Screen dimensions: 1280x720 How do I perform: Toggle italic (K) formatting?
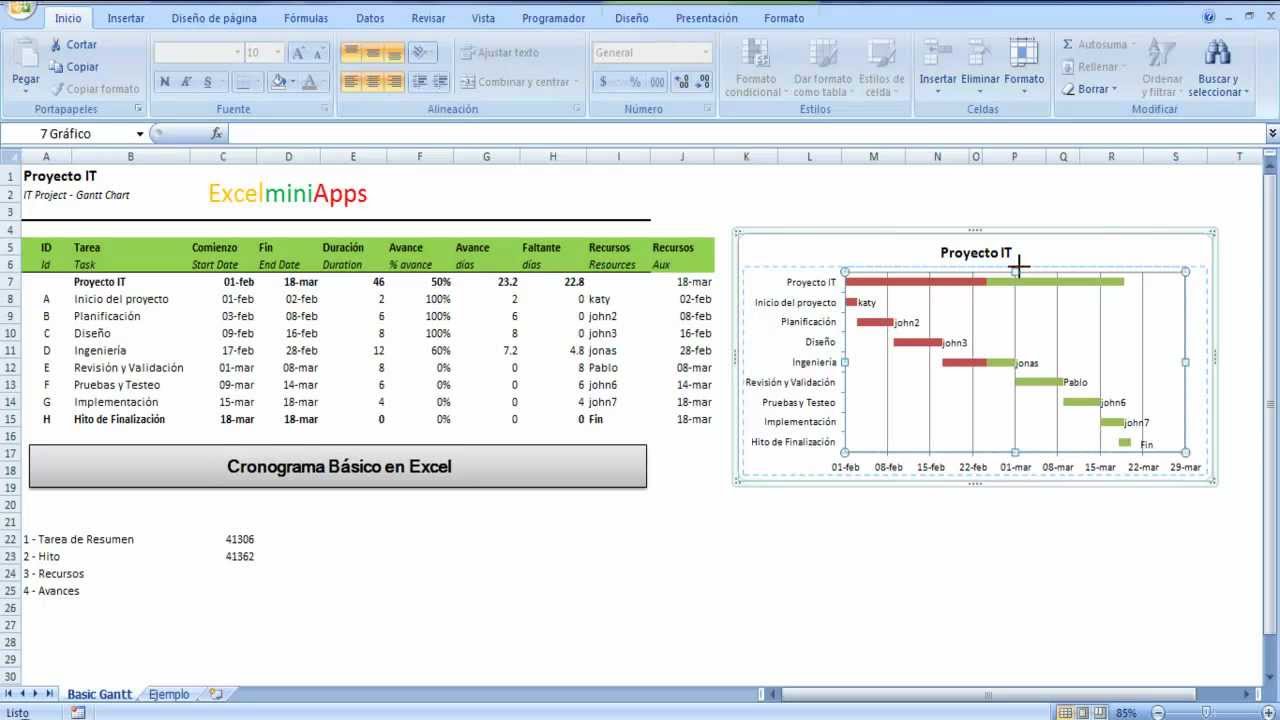pyautogui.click(x=186, y=82)
